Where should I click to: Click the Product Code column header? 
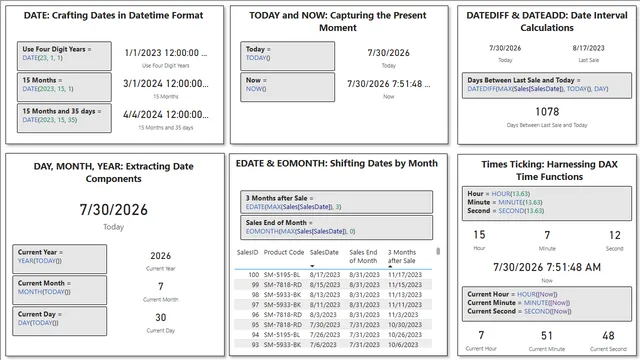284,252
